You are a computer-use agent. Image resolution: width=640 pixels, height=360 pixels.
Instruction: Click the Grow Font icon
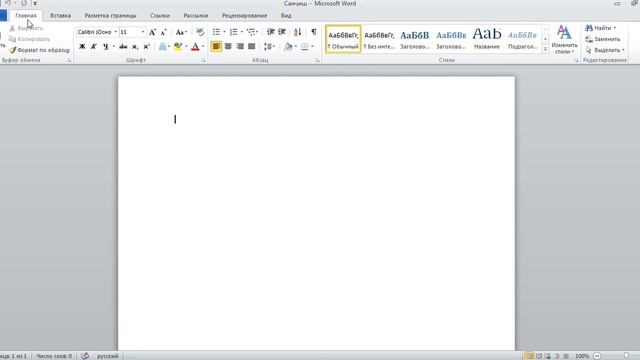pos(152,32)
